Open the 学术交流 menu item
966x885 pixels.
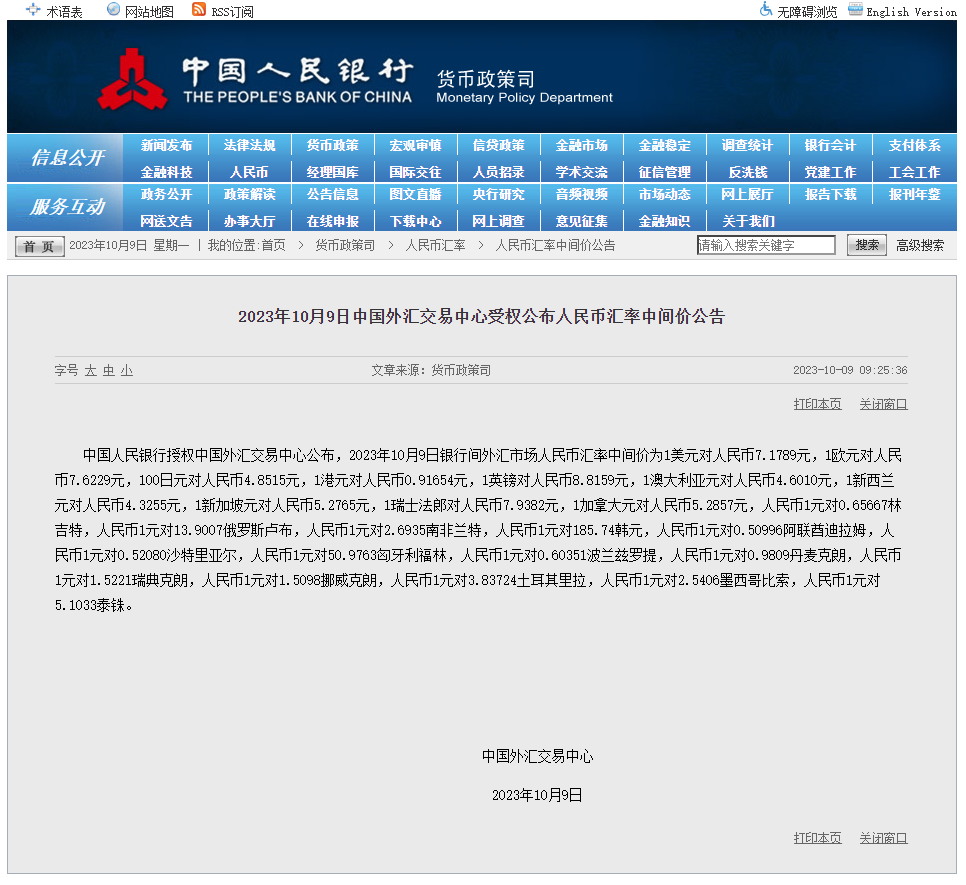pos(582,172)
